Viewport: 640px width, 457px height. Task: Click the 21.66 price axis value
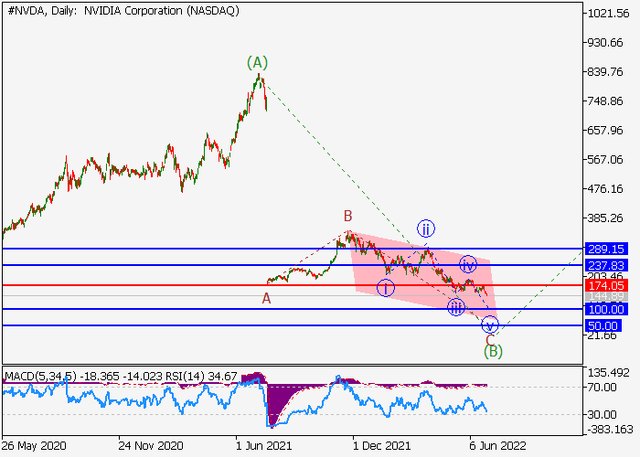tap(602, 336)
